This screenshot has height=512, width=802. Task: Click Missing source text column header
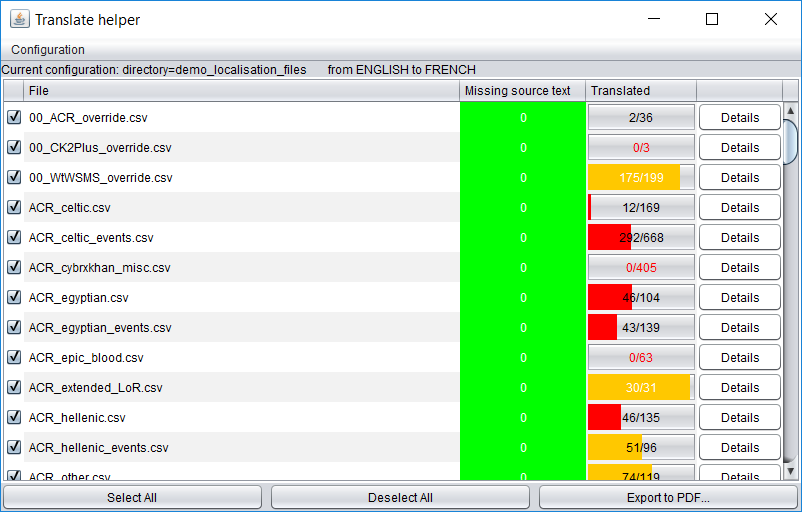point(522,91)
